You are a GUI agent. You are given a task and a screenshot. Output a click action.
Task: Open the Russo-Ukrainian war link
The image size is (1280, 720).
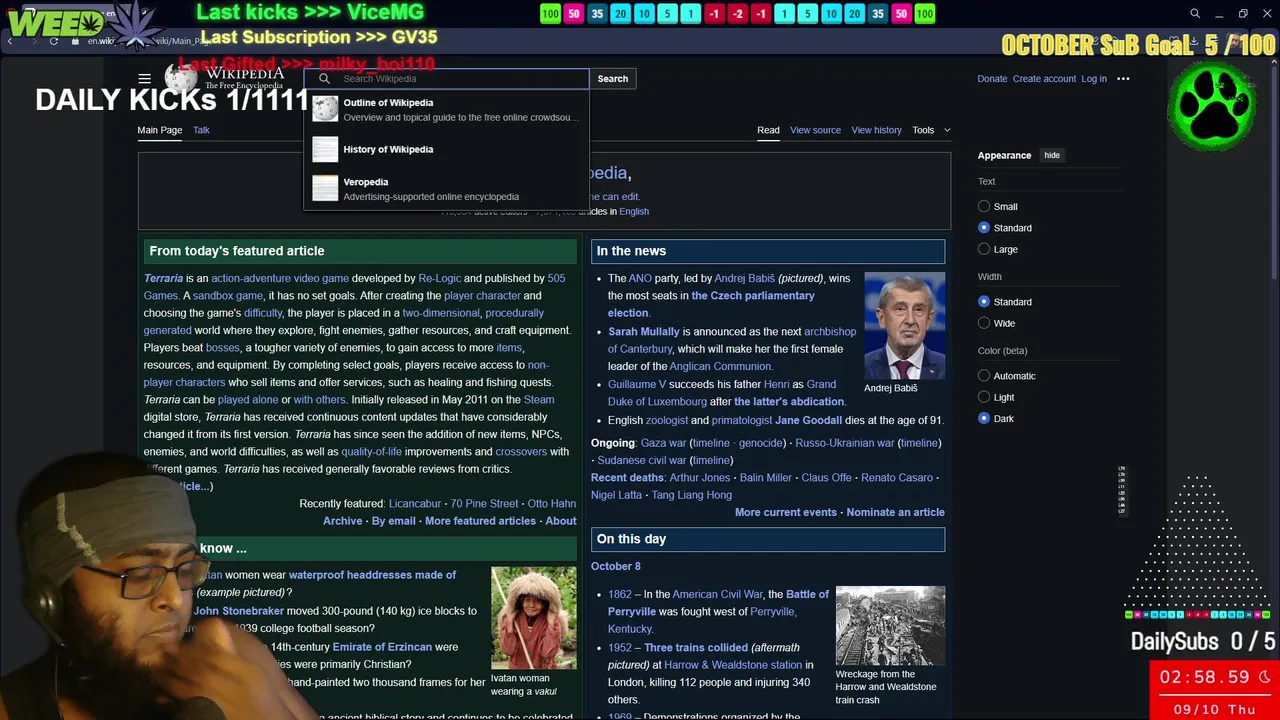845,443
